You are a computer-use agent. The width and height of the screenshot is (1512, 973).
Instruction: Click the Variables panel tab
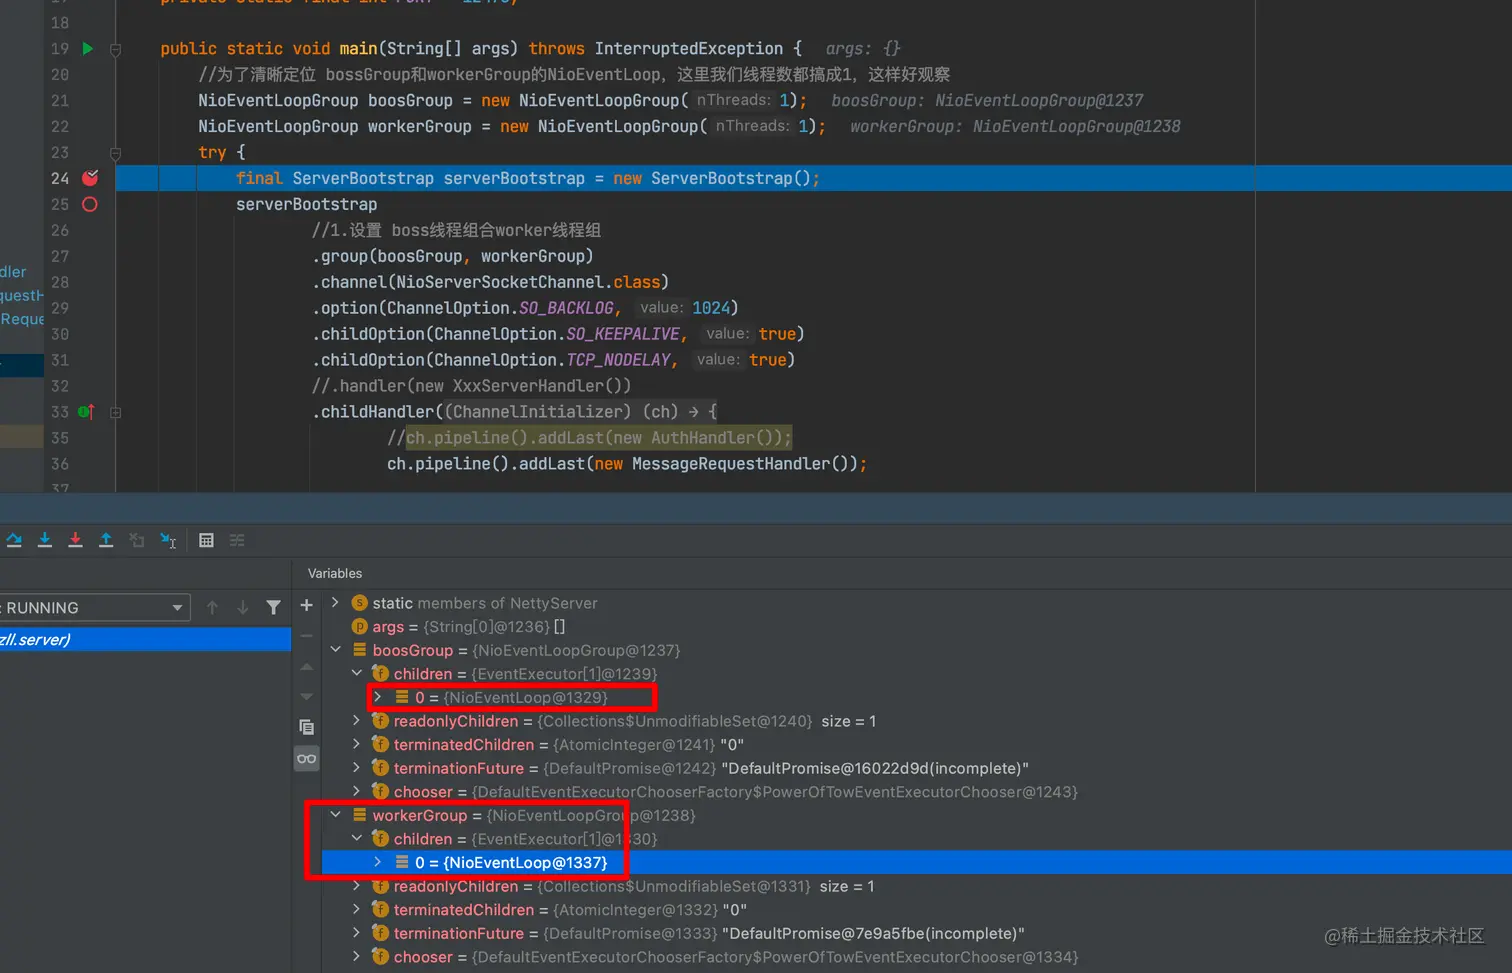pos(335,573)
